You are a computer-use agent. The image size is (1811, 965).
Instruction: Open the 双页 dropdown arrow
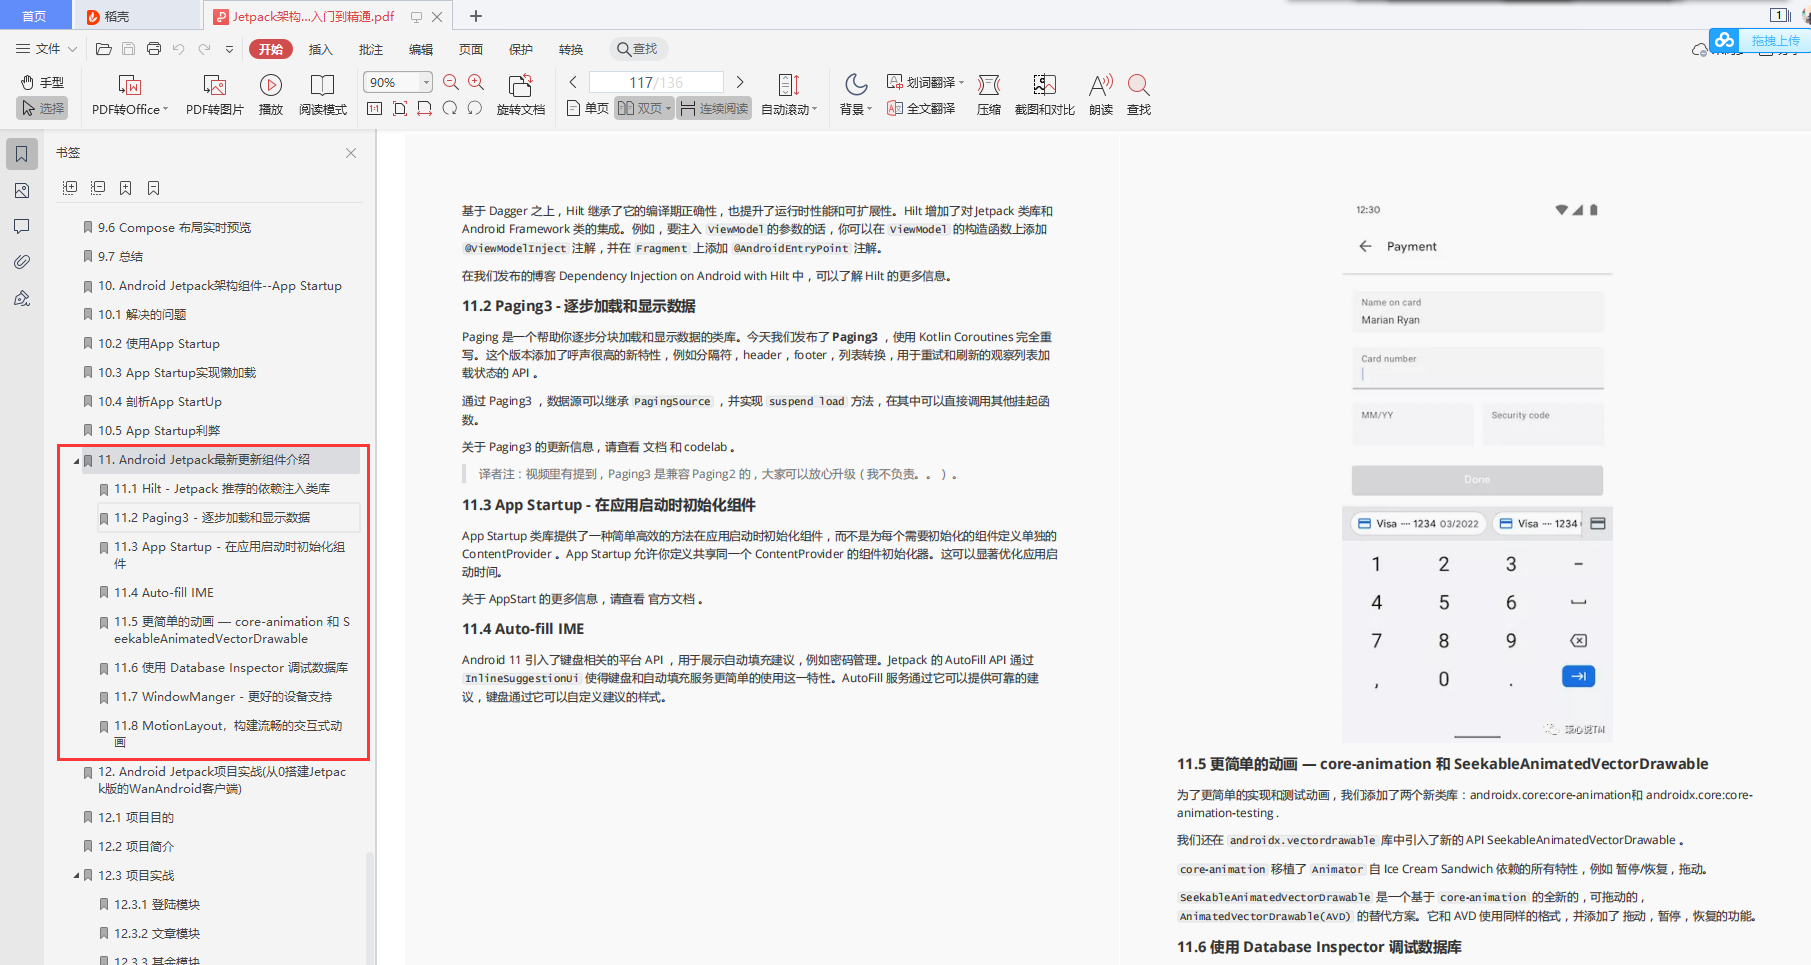coord(669,108)
